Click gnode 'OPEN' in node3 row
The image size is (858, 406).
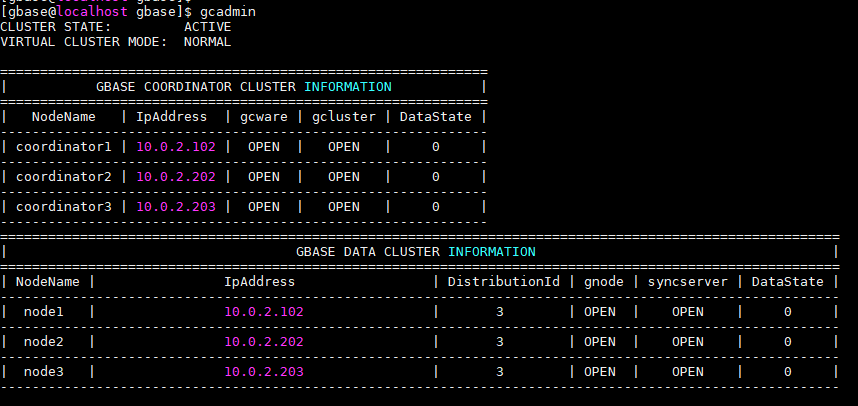(x=600, y=372)
